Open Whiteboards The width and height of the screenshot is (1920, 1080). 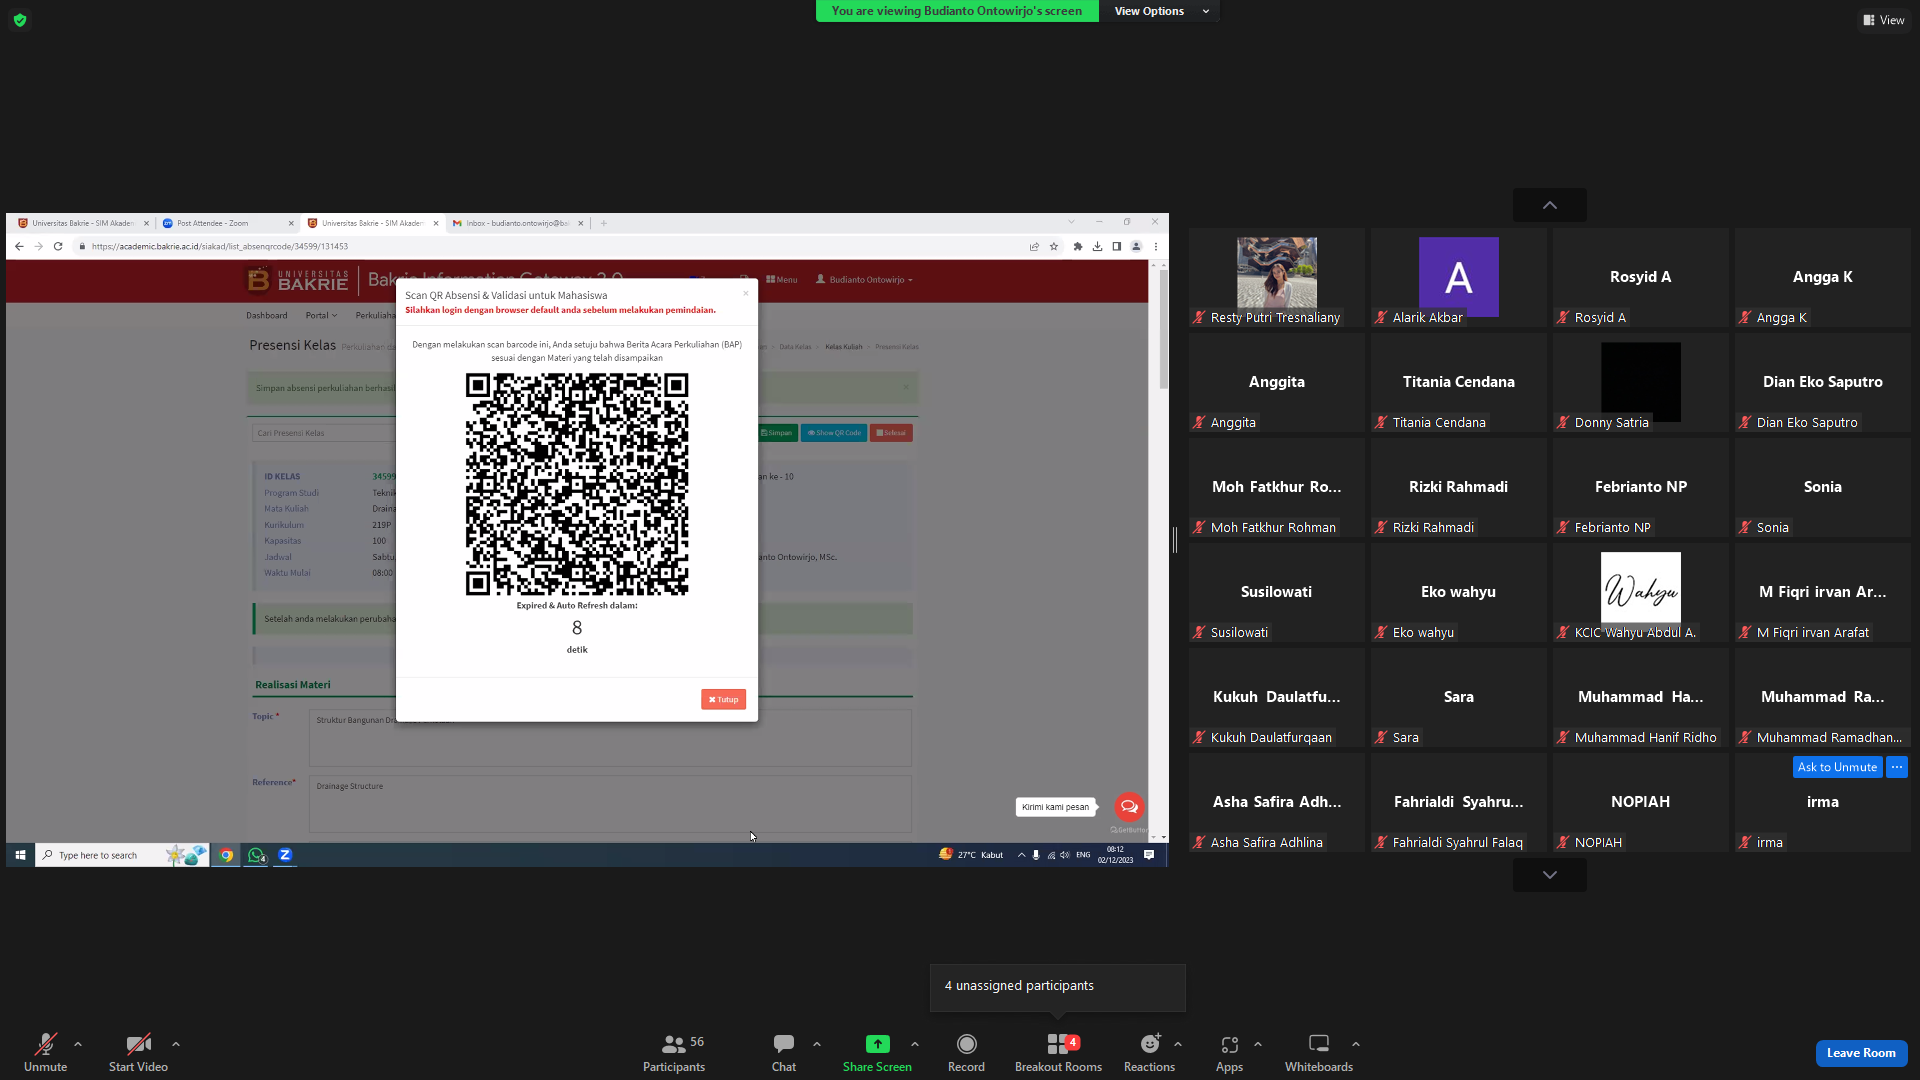point(1319,1052)
